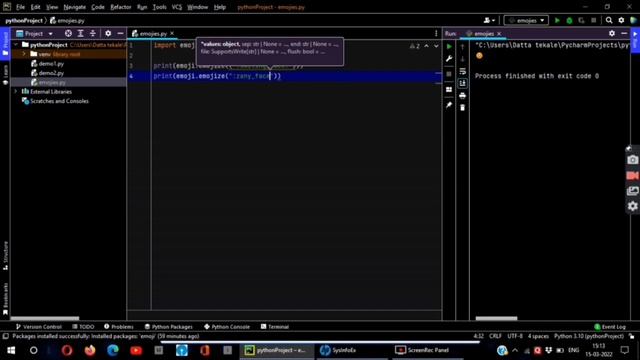Image resolution: width=640 pixels, height=360 pixels.
Task: Open Navigate menu
Action: coord(74,7)
